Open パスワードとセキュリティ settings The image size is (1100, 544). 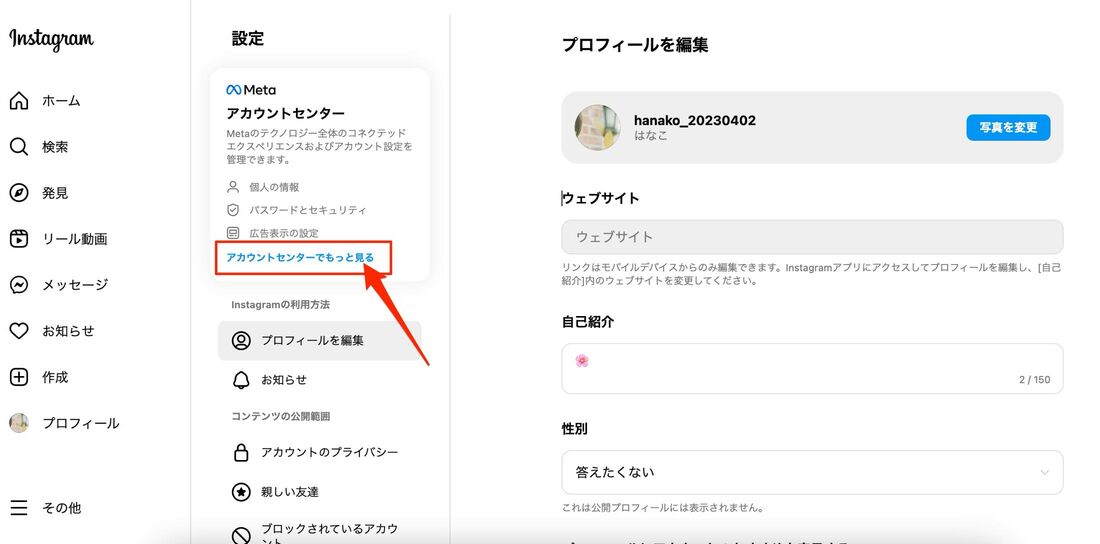coord(308,210)
